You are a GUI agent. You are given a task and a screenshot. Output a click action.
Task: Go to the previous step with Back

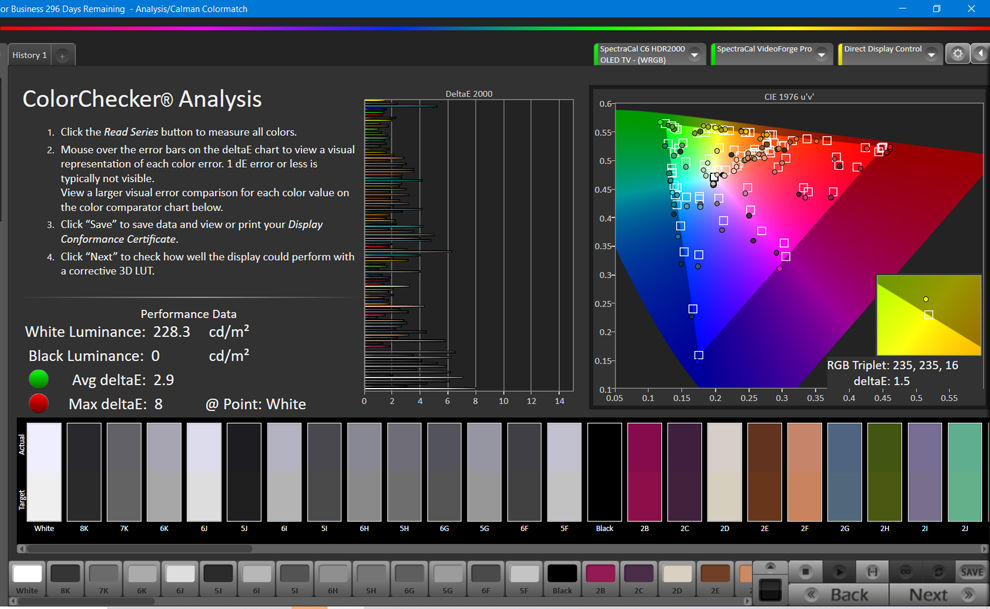pos(839,594)
